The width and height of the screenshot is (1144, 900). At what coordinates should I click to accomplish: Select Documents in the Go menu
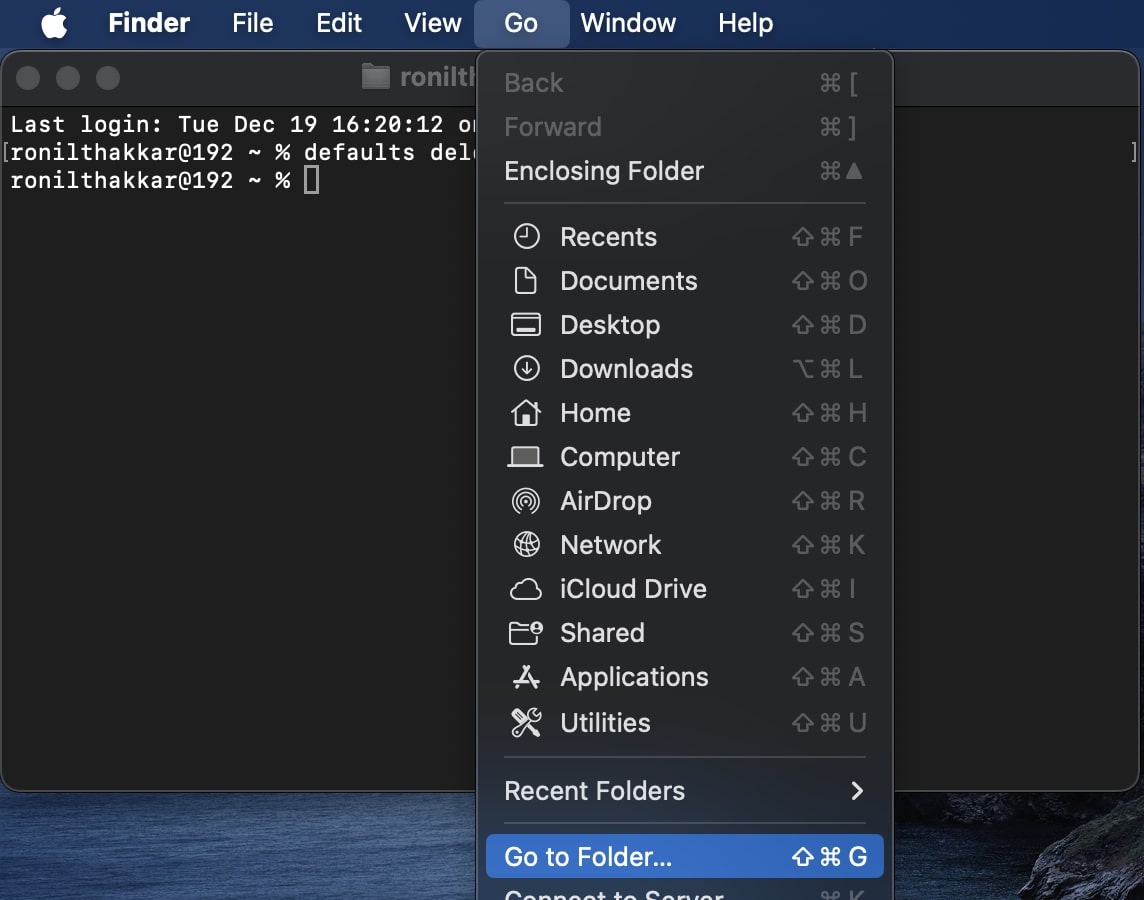[x=684, y=281]
